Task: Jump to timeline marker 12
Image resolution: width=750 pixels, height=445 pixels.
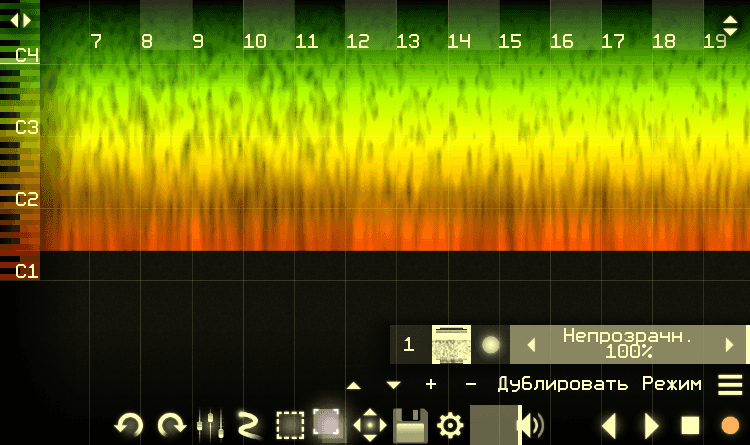Action: [358, 42]
